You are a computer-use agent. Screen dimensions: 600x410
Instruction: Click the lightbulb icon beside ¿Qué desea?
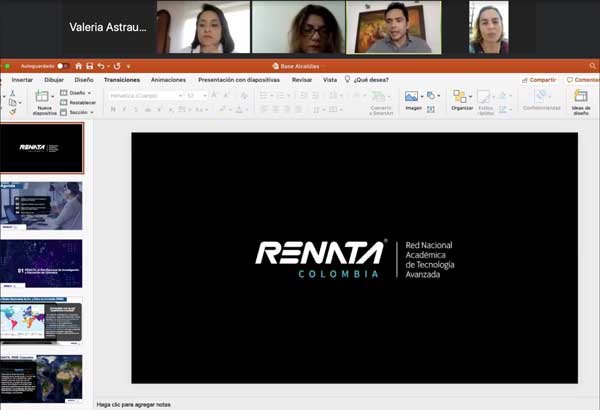(x=347, y=79)
